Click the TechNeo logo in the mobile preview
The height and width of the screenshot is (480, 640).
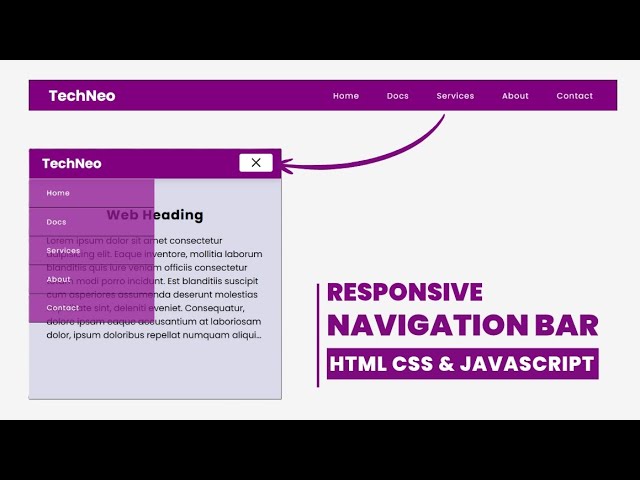pos(72,164)
